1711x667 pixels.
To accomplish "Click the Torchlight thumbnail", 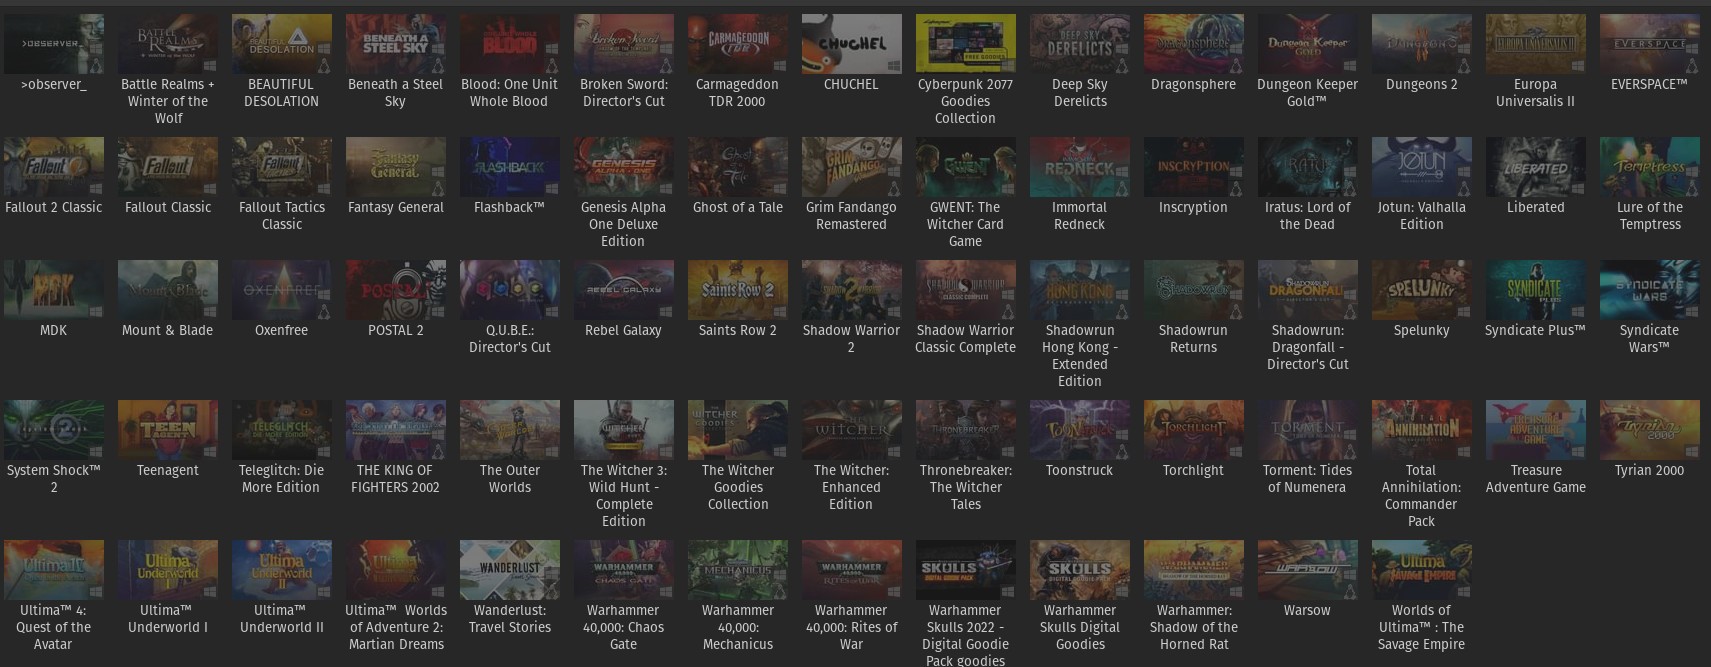I will pyautogui.click(x=1194, y=430).
